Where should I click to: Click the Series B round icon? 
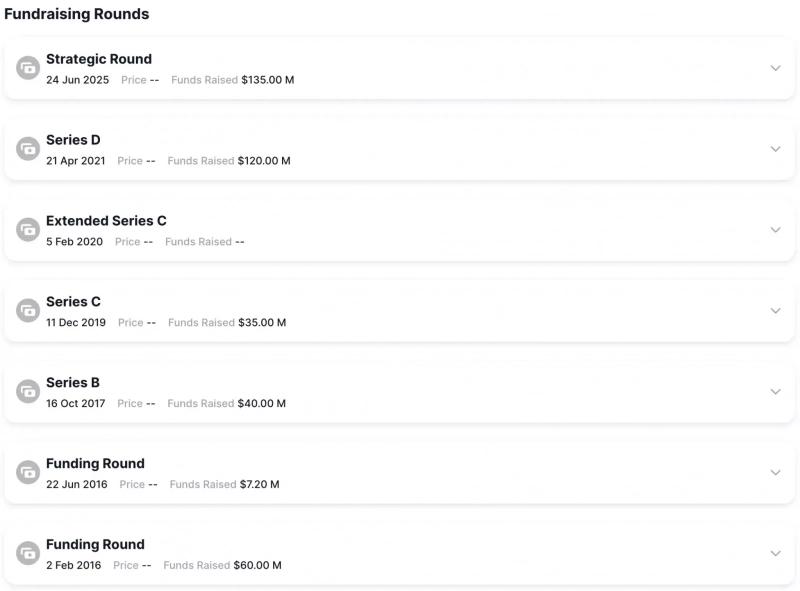pos(28,391)
